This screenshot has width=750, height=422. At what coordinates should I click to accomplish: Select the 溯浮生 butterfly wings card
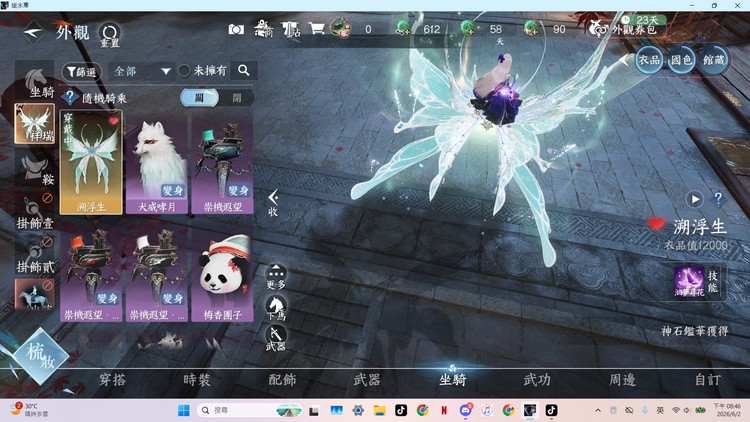(91, 162)
